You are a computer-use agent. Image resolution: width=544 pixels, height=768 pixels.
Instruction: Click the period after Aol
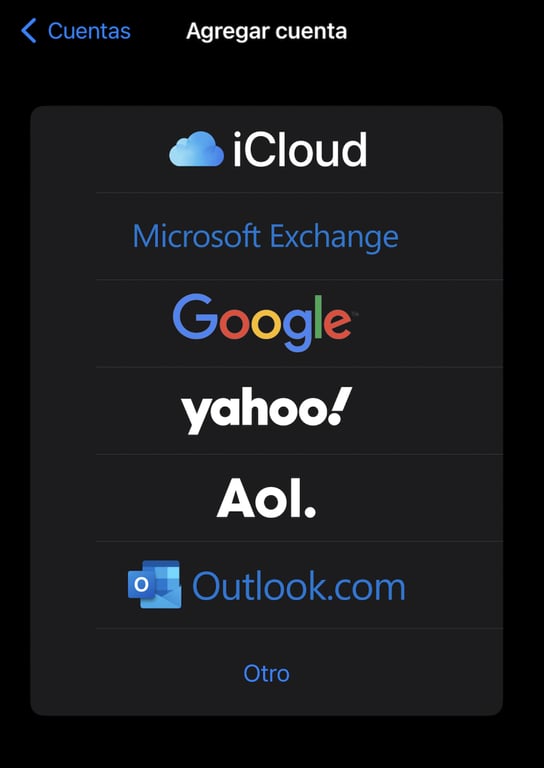pos(310,511)
